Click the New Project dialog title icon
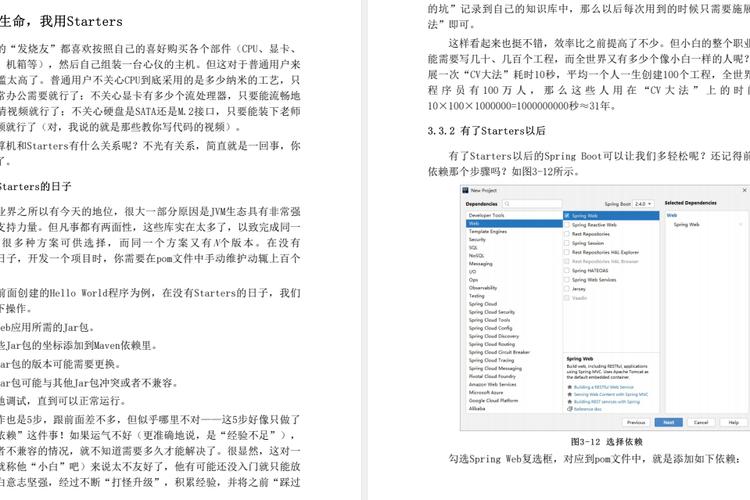This screenshot has height=500, width=750. pyautogui.click(x=466, y=190)
